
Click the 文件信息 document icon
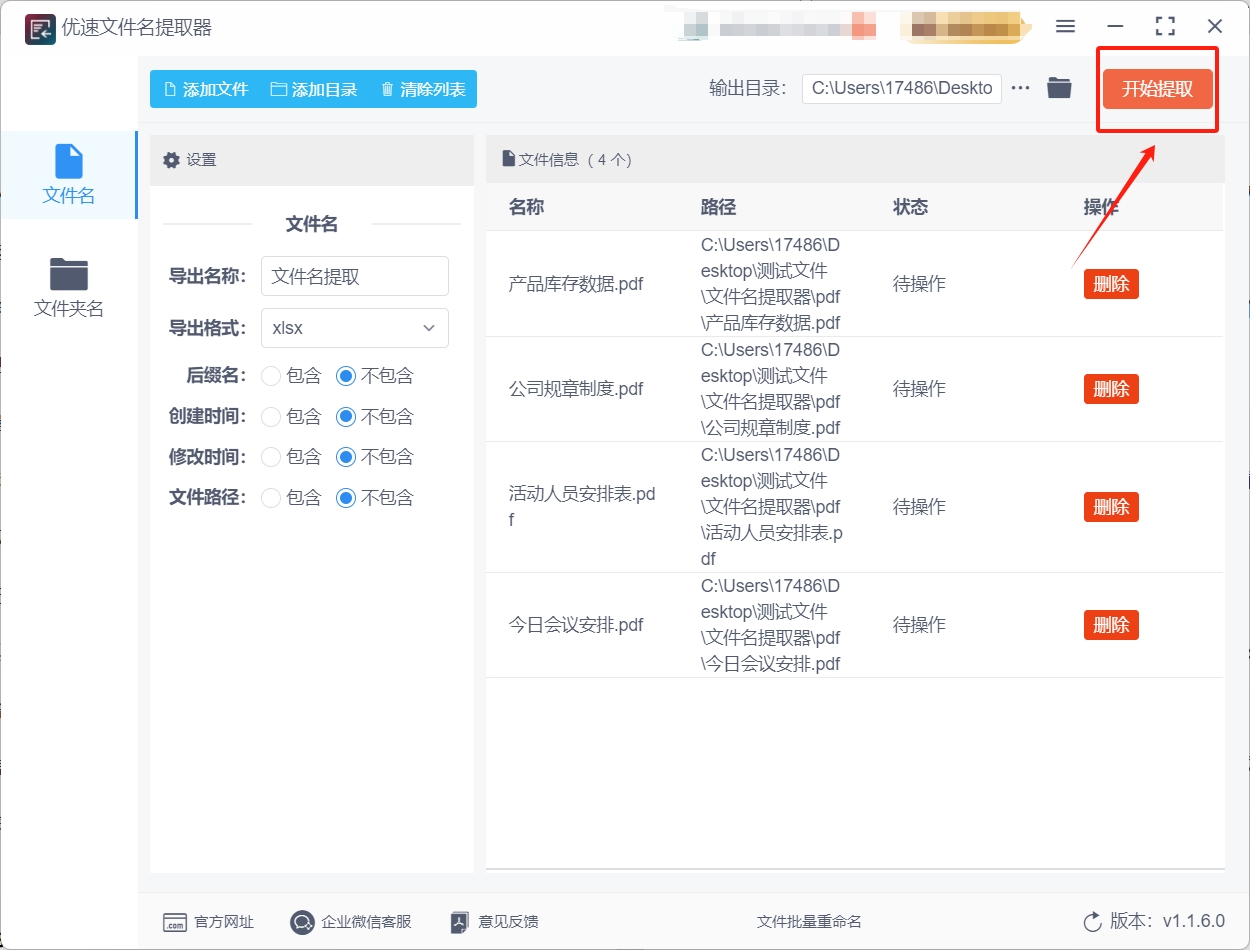[x=509, y=159]
